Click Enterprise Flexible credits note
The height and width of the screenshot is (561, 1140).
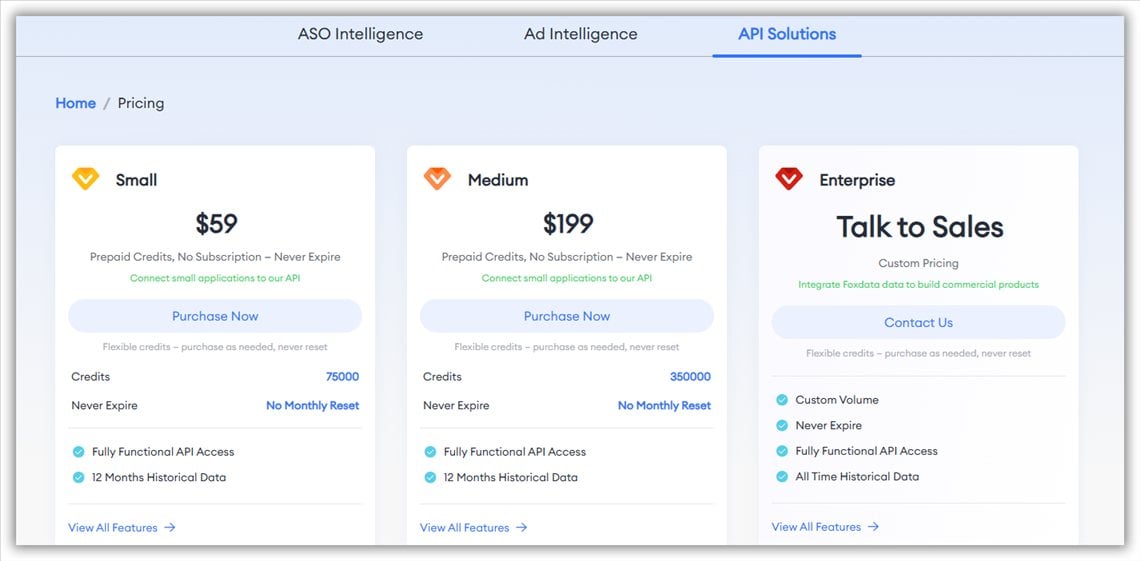[918, 353]
